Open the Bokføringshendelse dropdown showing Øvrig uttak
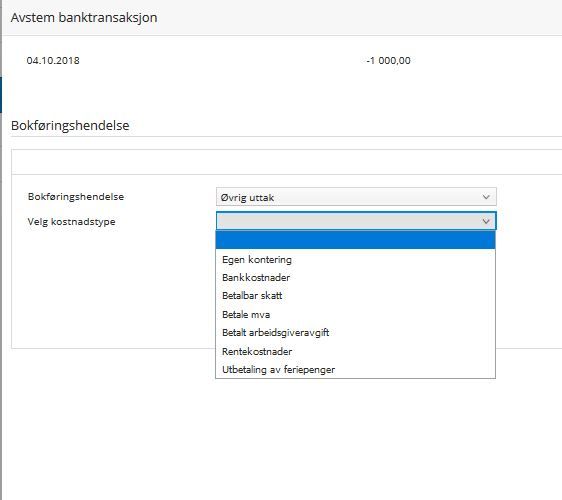This screenshot has width=562, height=500. (x=356, y=197)
